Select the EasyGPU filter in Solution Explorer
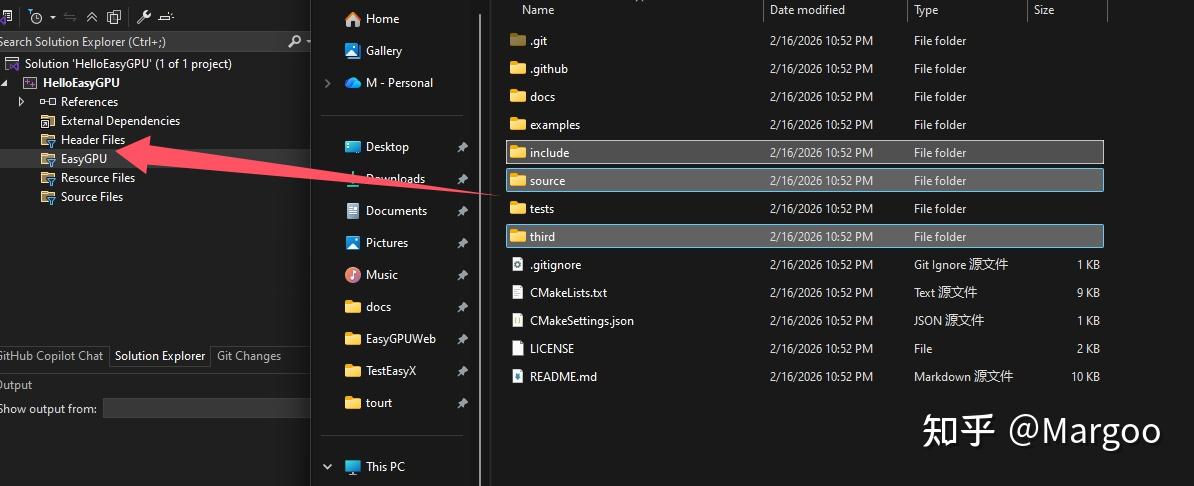 tap(84, 158)
